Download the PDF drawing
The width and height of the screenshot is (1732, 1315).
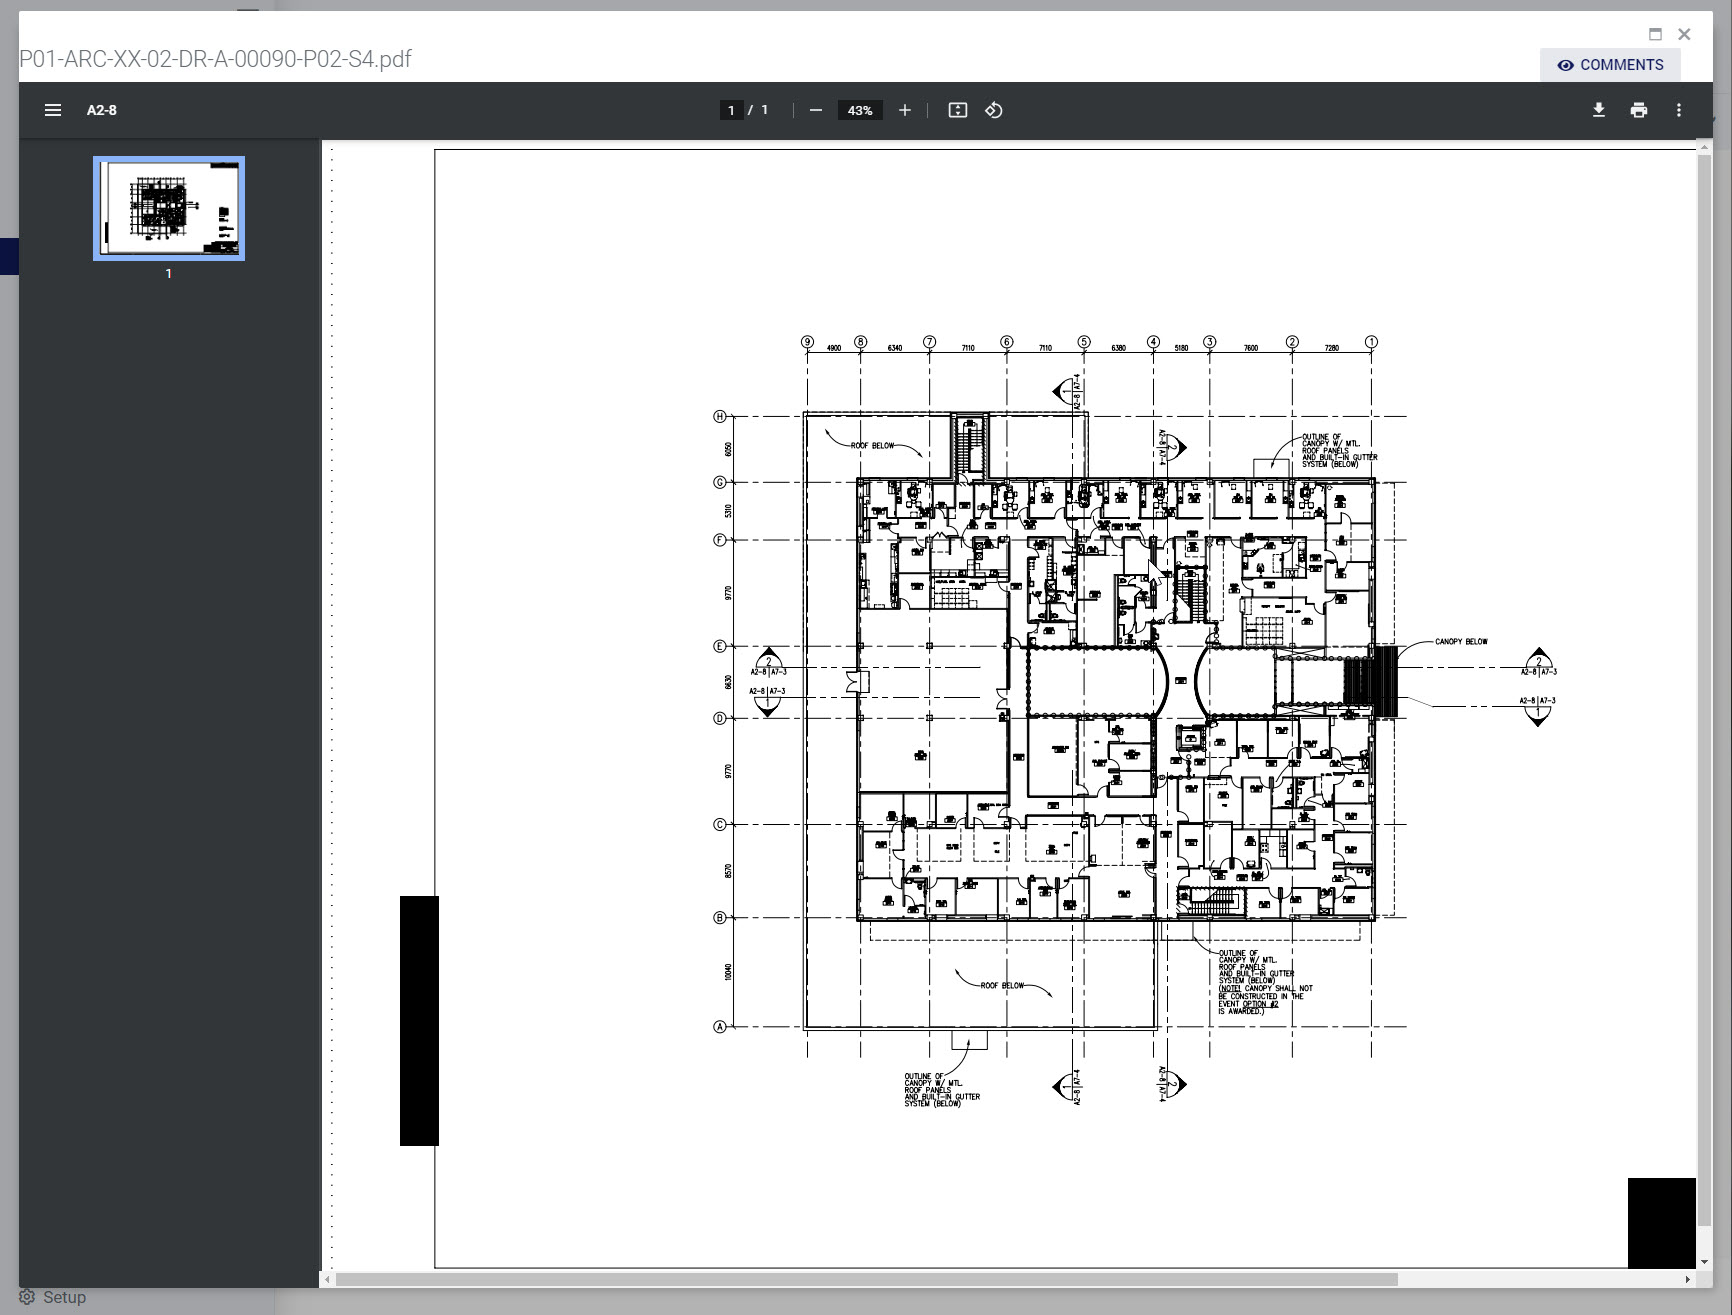[1598, 110]
